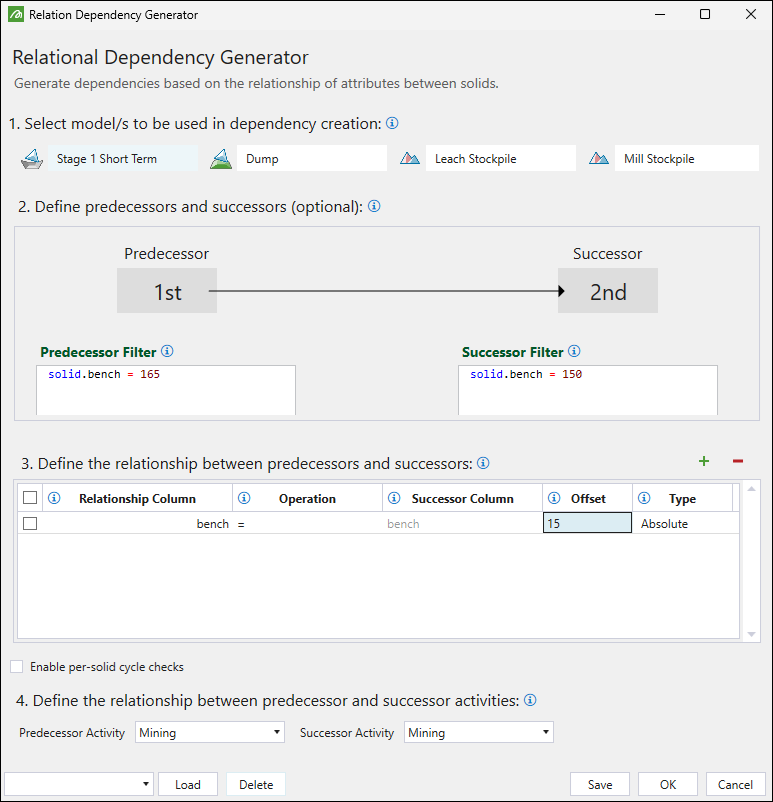The height and width of the screenshot is (802, 773).
Task: Click info icon beside Successor Filter
Action: (x=574, y=352)
